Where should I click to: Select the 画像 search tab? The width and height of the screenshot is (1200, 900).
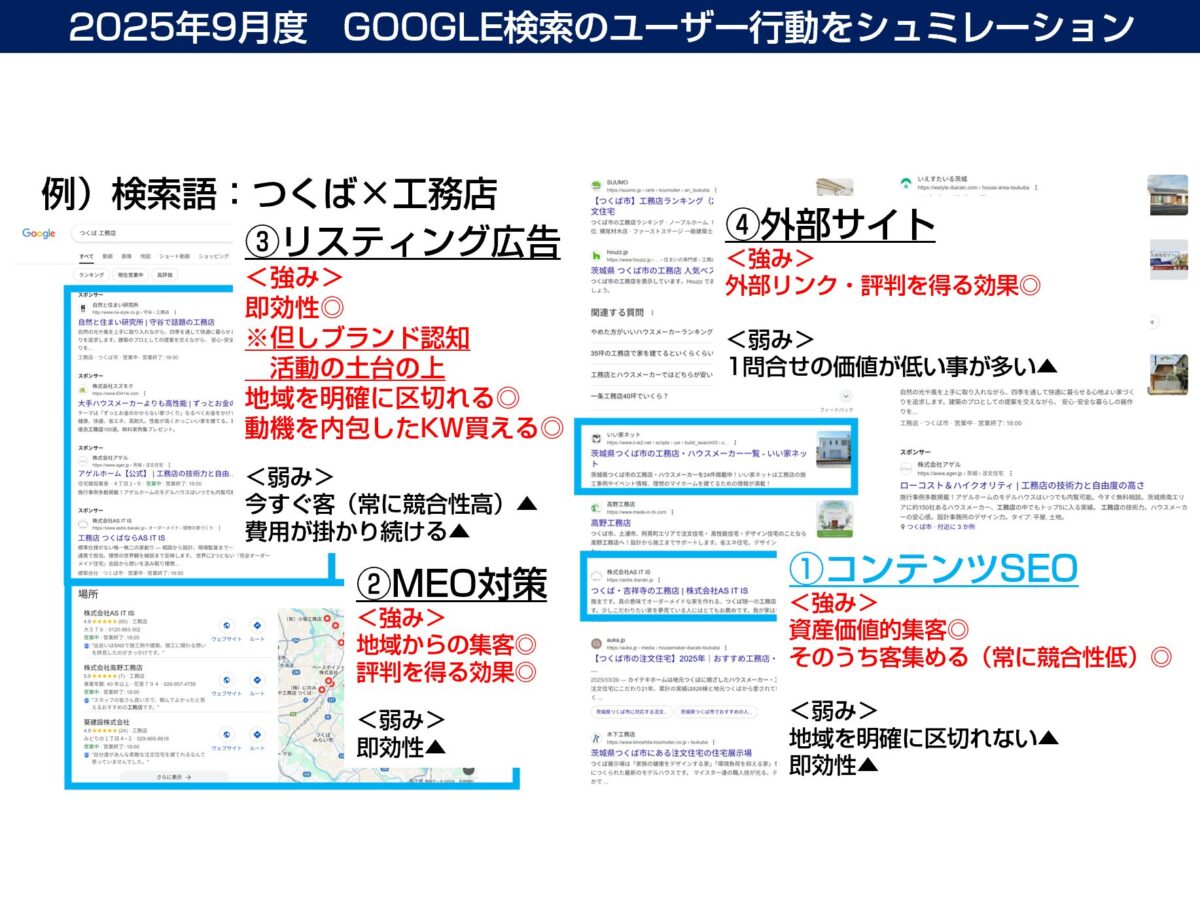127,256
